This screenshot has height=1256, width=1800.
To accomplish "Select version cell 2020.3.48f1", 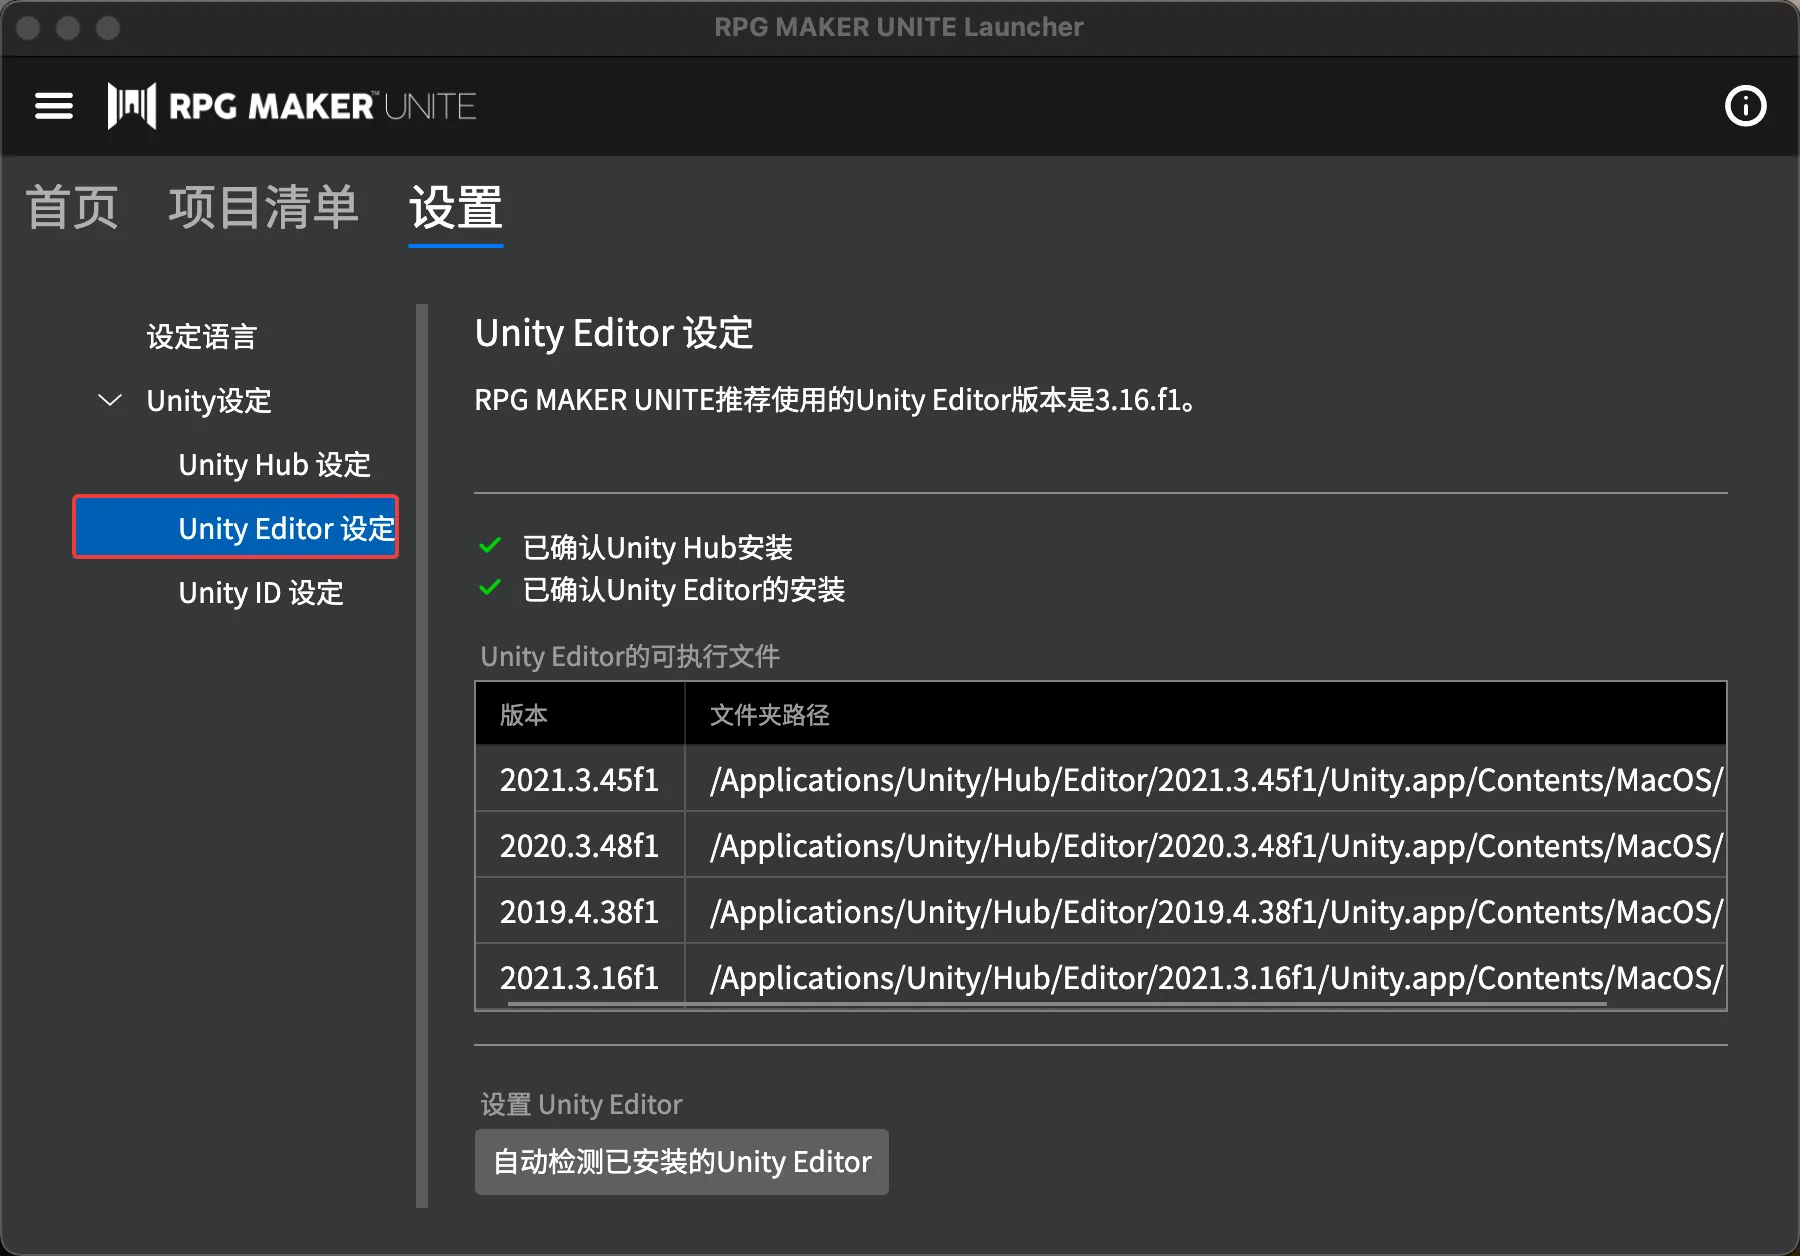I will [580, 846].
